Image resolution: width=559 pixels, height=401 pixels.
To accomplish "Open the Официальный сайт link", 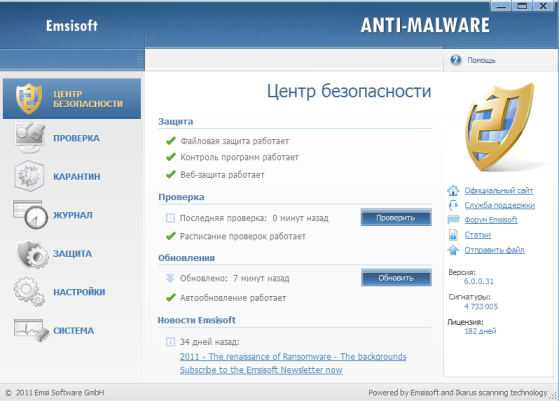I will [499, 191].
